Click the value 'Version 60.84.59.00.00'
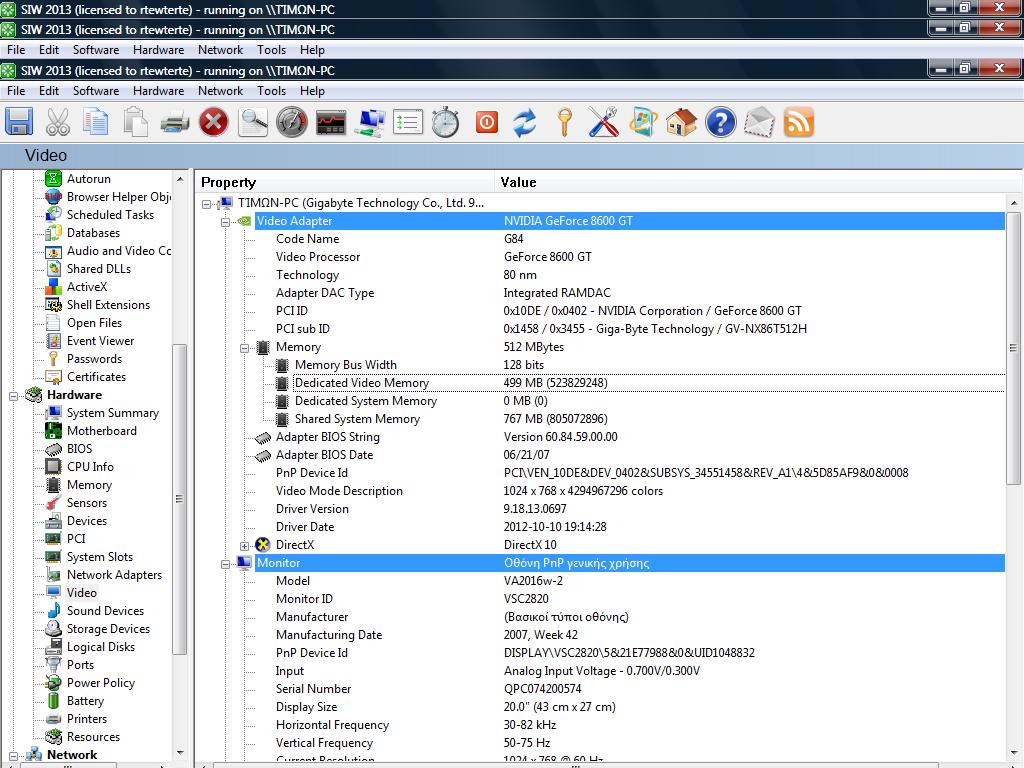 point(560,437)
